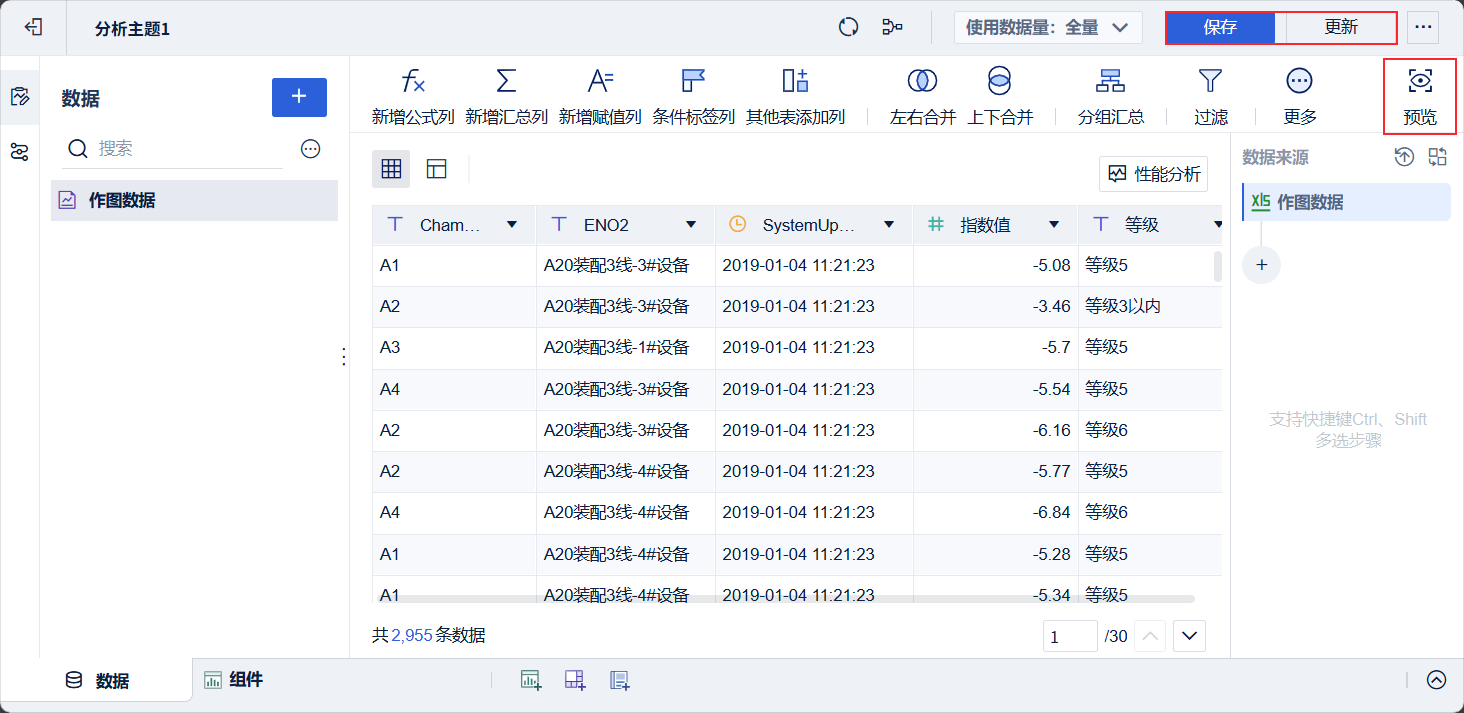Click the cell reading 等级3以内
Image resolution: width=1464 pixels, height=713 pixels.
coord(1150,307)
